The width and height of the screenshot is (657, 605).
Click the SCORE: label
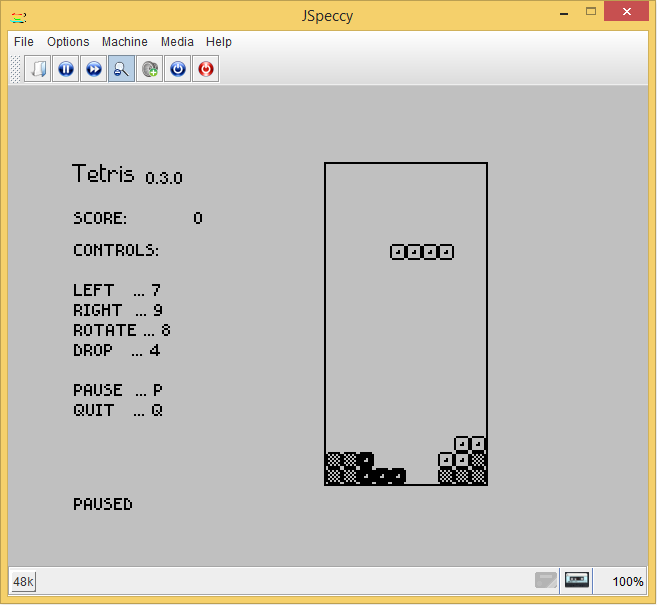tap(100, 218)
